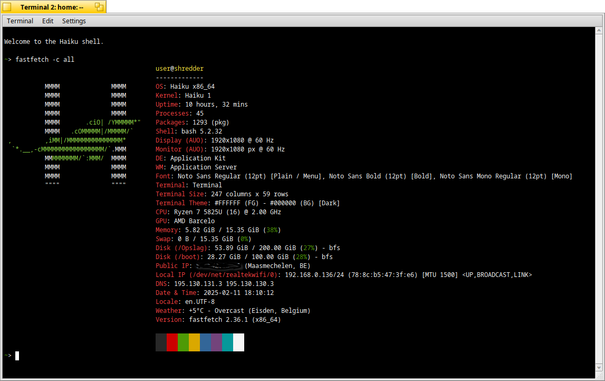Image resolution: width=605 pixels, height=381 pixels.
Task: Click the 'Monitor (AUO)' line
Action: click(220, 149)
